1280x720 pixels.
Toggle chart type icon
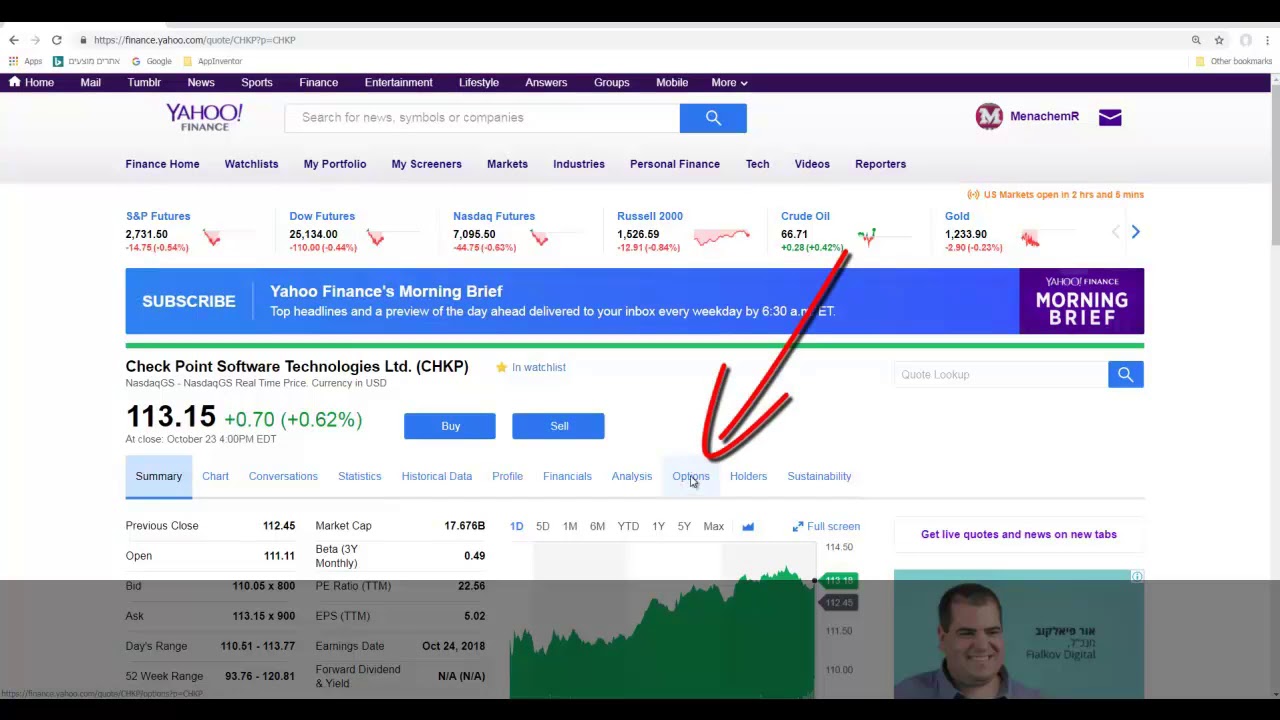(748, 526)
